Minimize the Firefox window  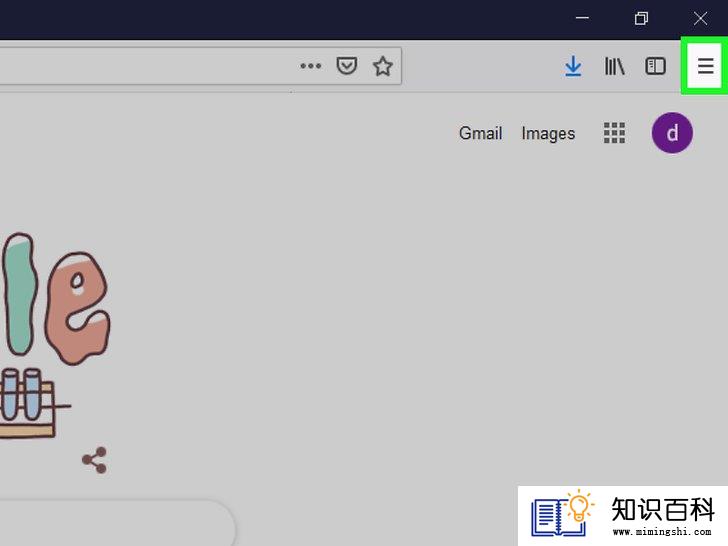click(x=582, y=19)
